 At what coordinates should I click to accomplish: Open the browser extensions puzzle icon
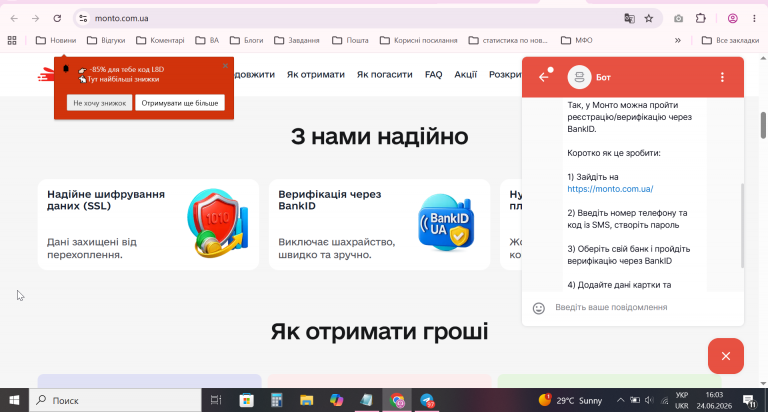click(700, 19)
